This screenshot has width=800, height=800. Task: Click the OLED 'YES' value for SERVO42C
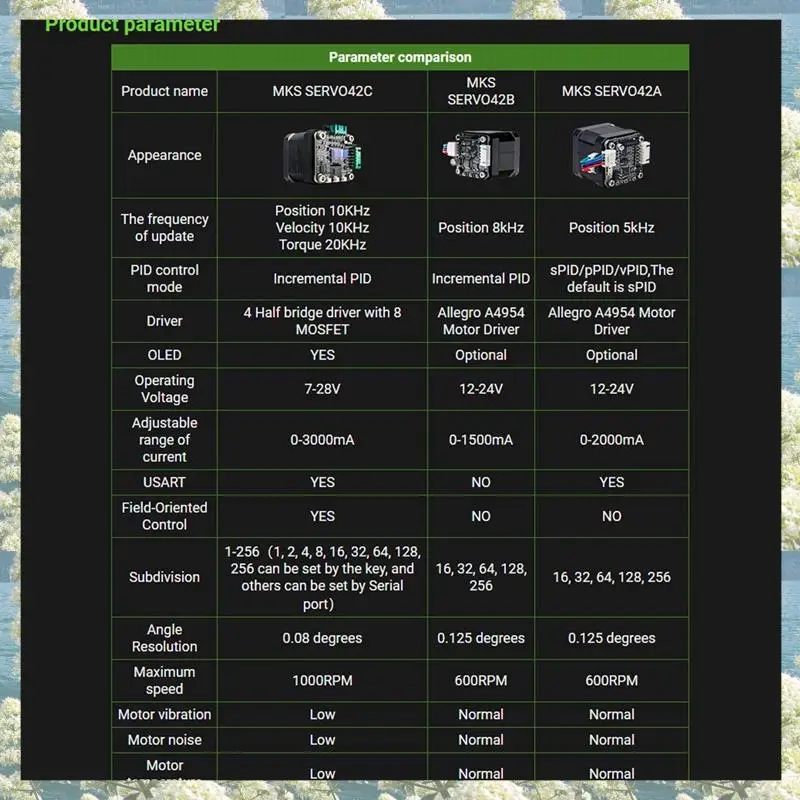click(322, 355)
